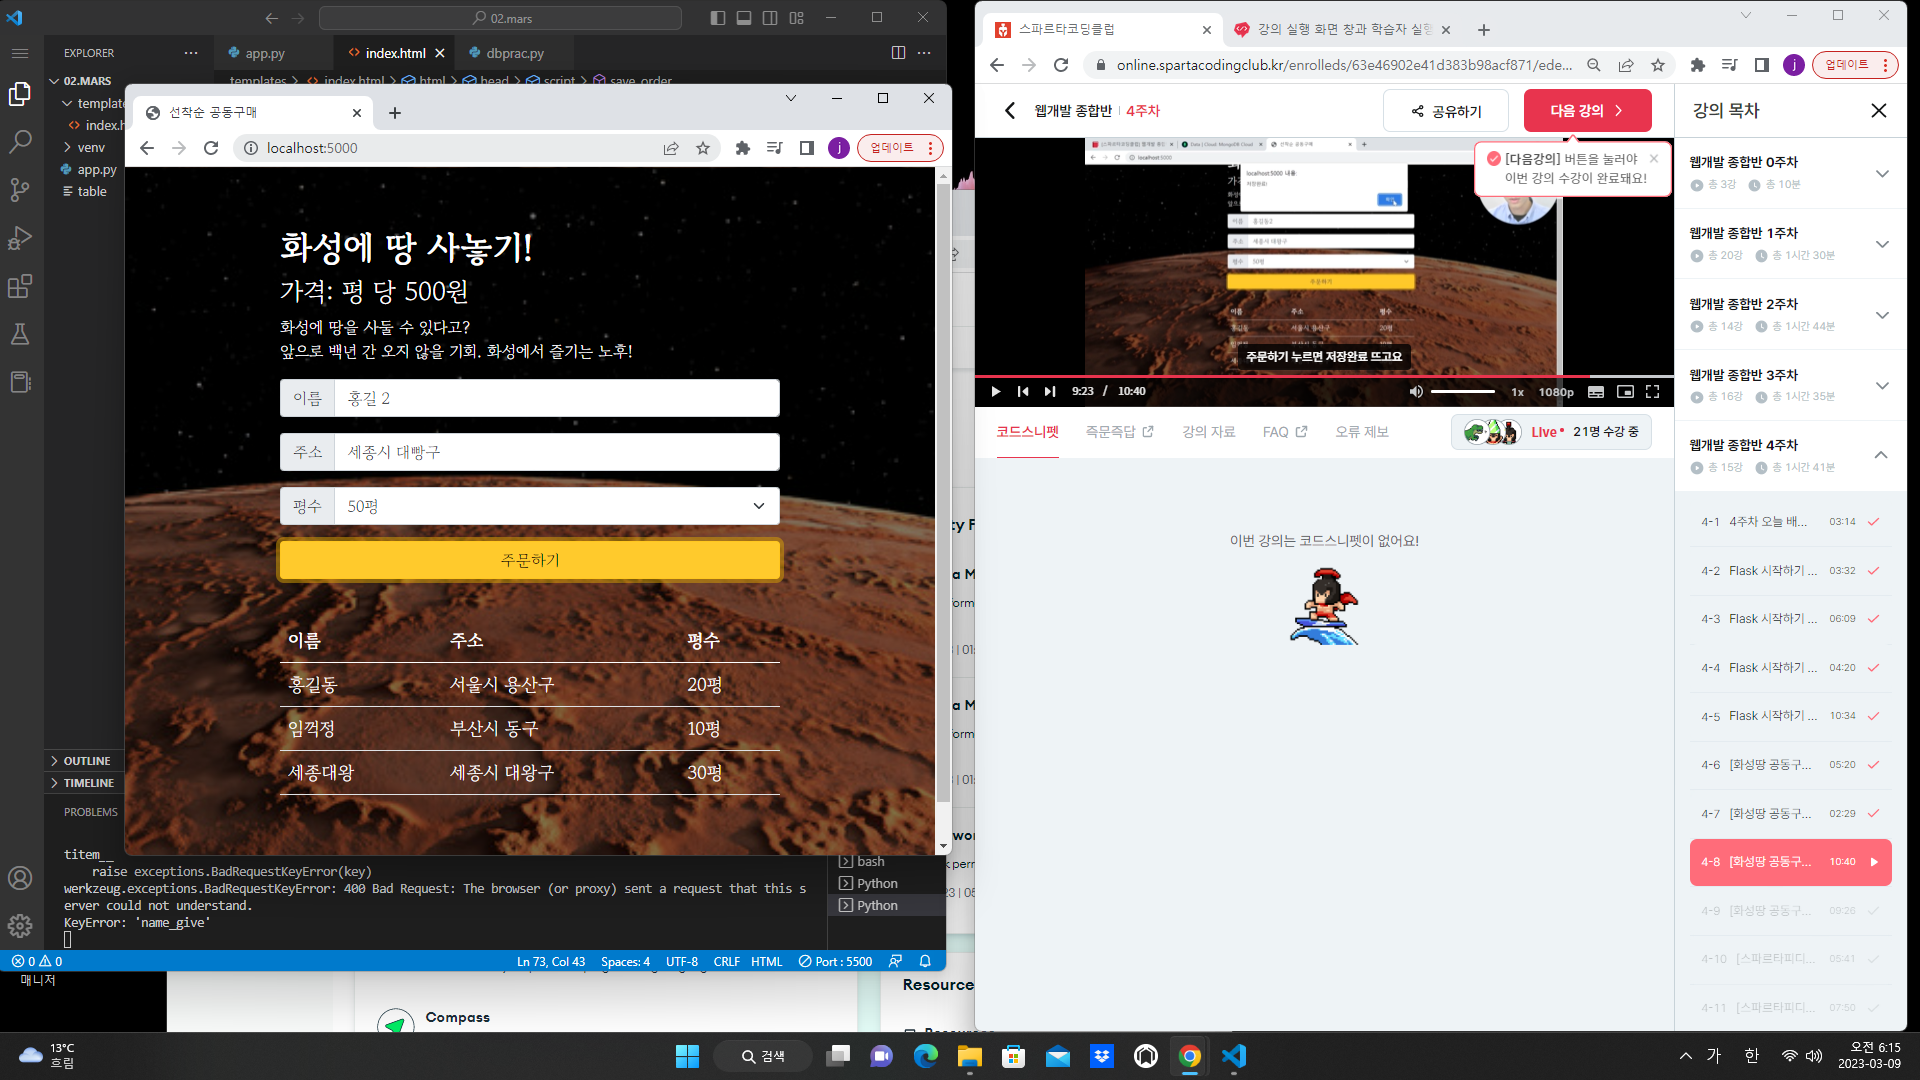
Task: Skip to next lecture in video player
Action: (x=1050, y=391)
